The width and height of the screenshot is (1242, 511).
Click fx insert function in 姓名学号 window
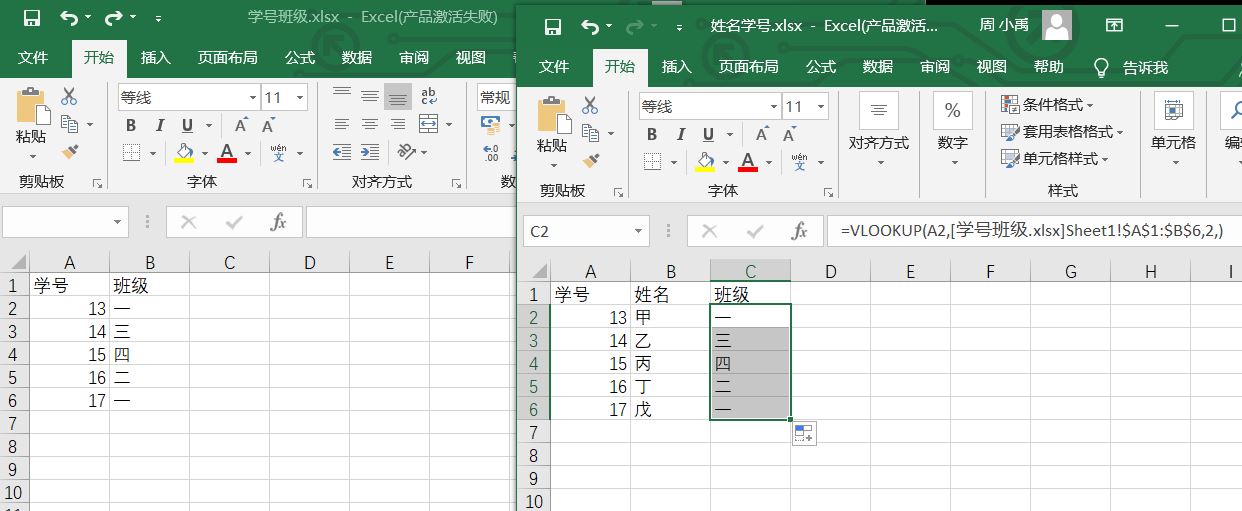coord(800,231)
